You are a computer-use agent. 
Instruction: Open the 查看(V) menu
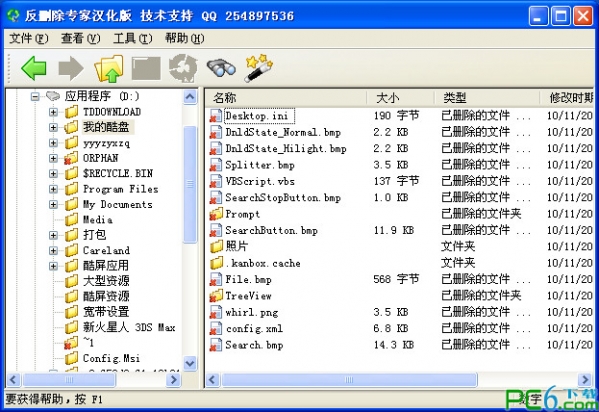80,38
